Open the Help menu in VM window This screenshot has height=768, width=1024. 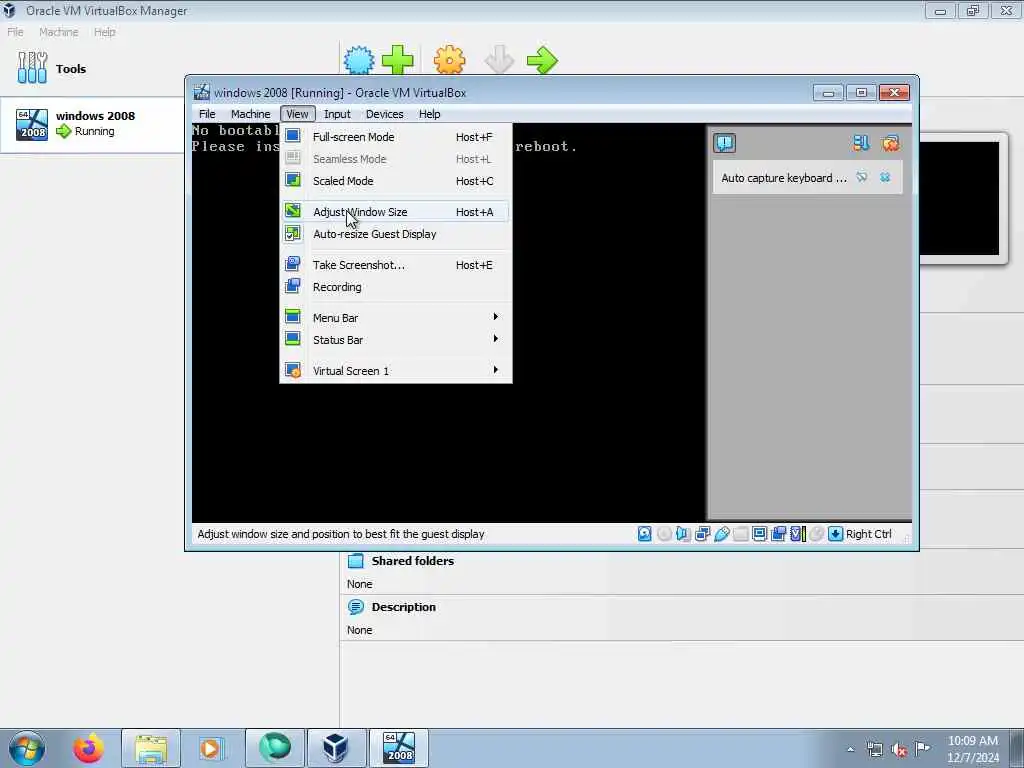[x=430, y=114]
